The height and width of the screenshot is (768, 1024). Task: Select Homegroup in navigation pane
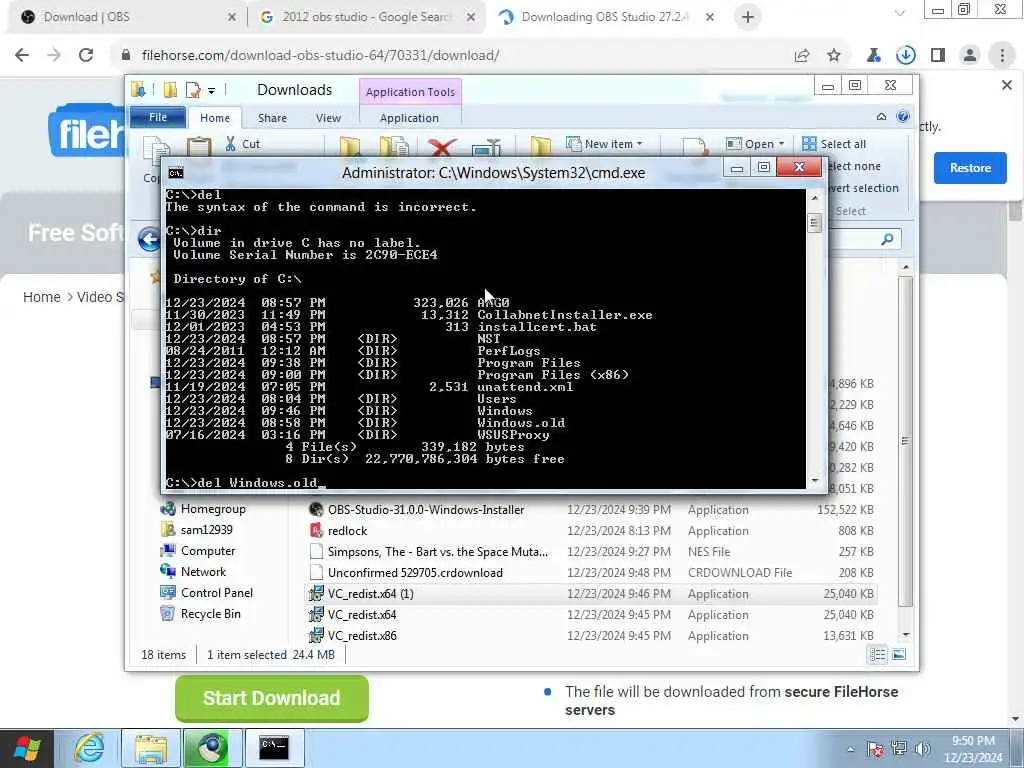(204, 509)
